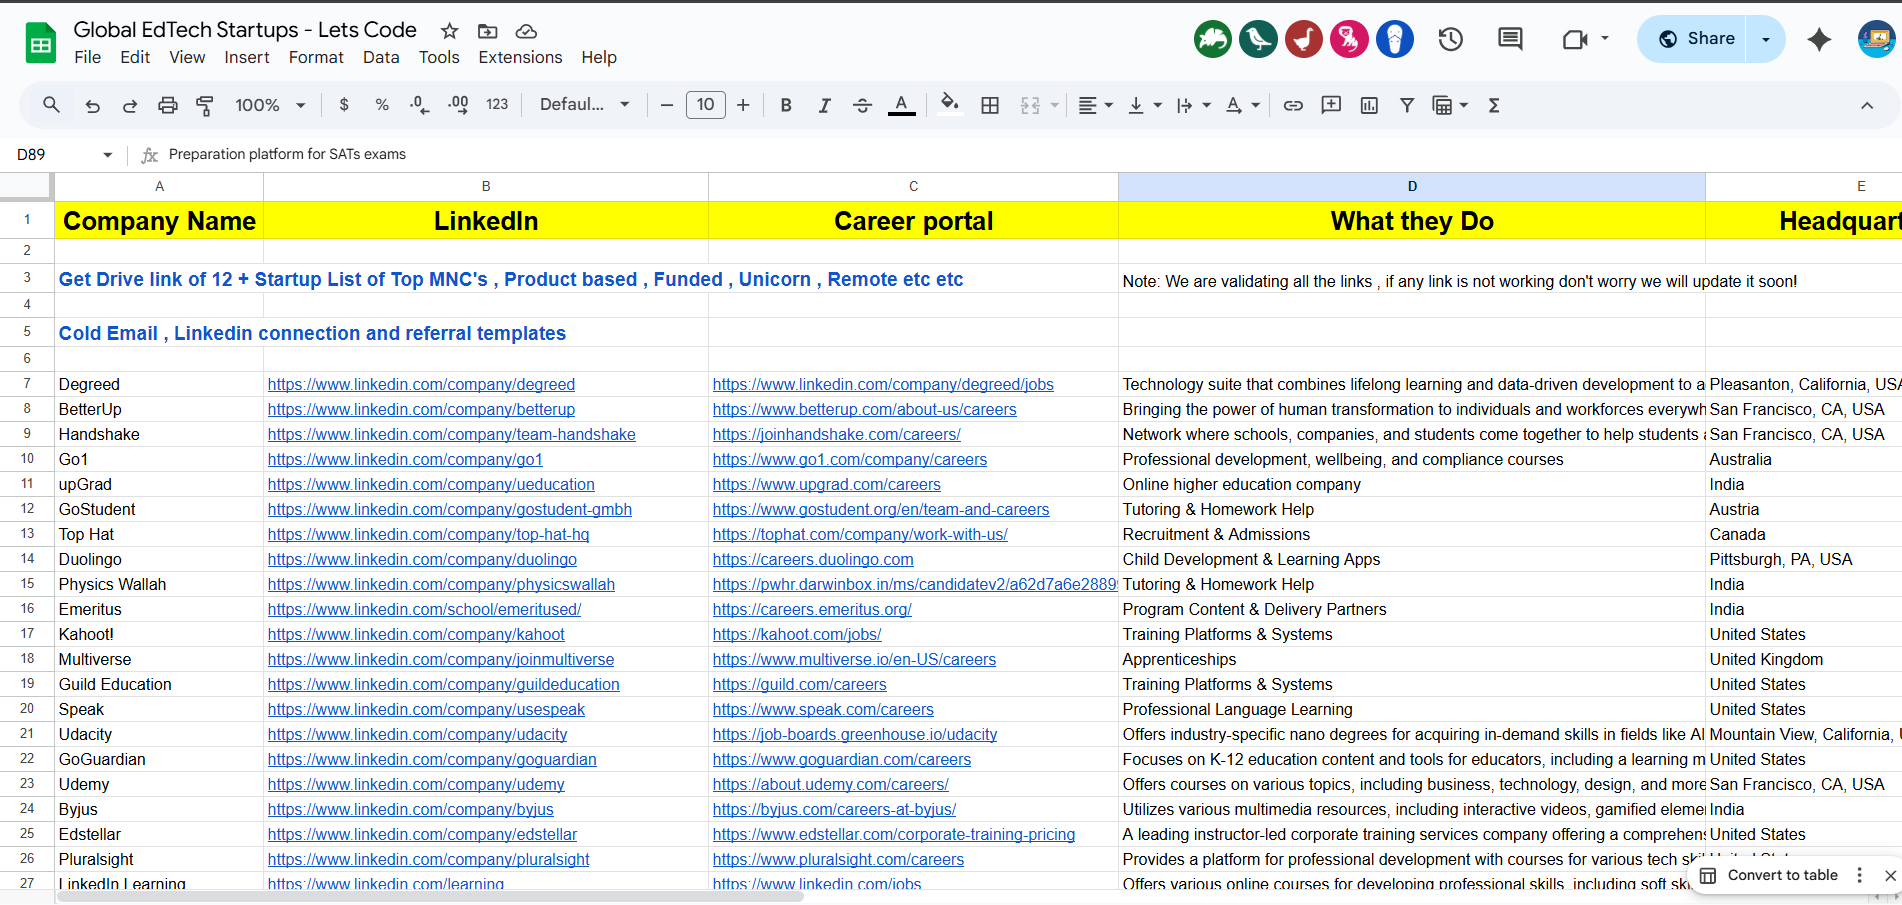Screen dimensions: 1902x905
Task: Dismiss the Convert to table suggestion
Action: coord(1890,875)
